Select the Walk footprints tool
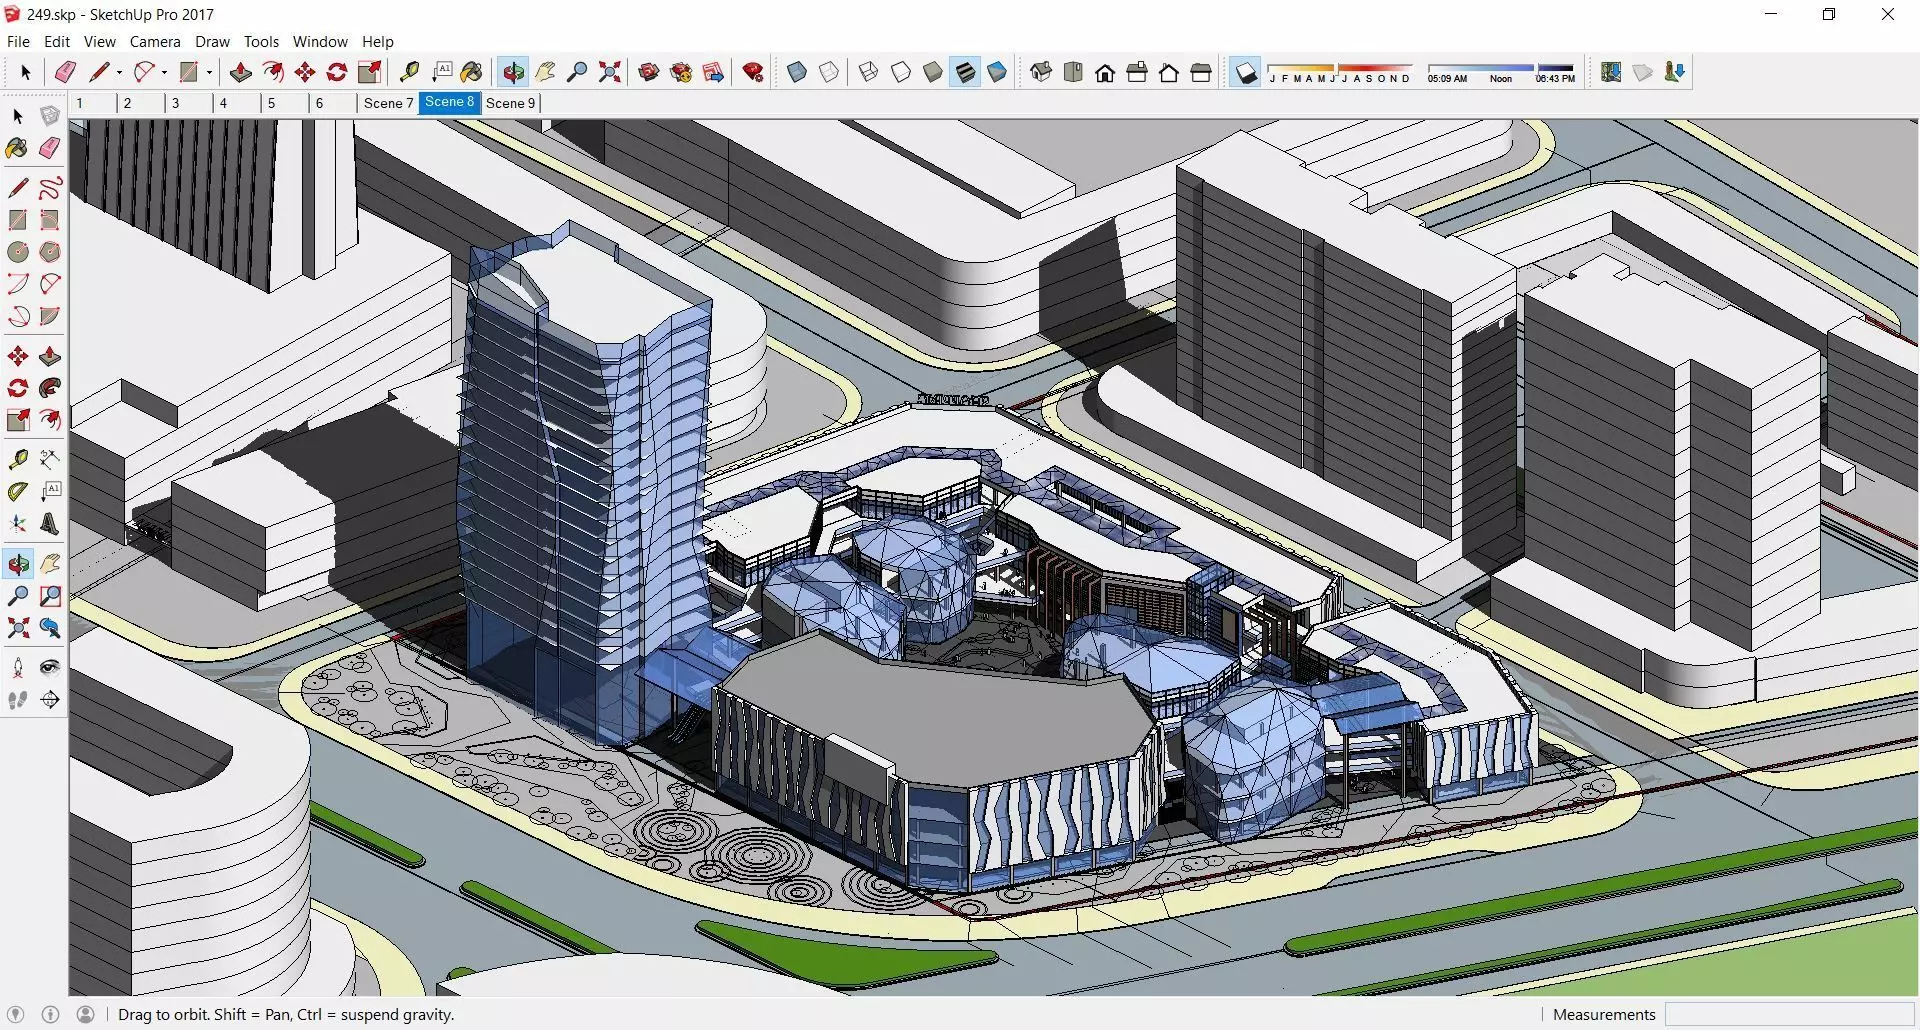This screenshot has width=1920, height=1030. tap(18, 700)
